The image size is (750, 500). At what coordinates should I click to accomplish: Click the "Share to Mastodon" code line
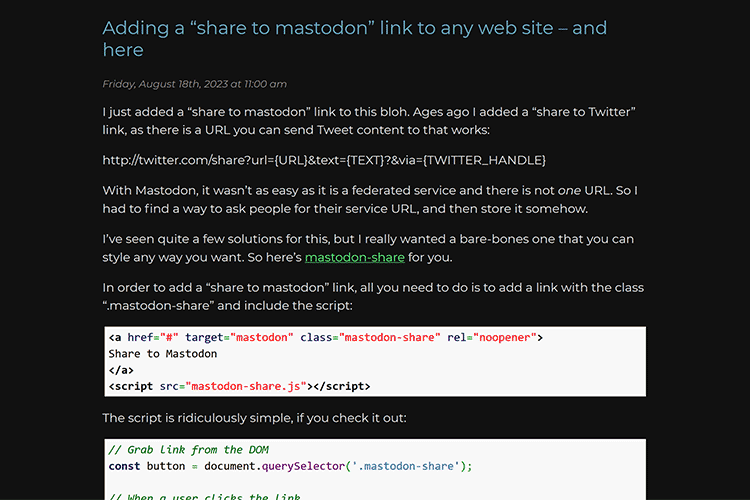(162, 353)
